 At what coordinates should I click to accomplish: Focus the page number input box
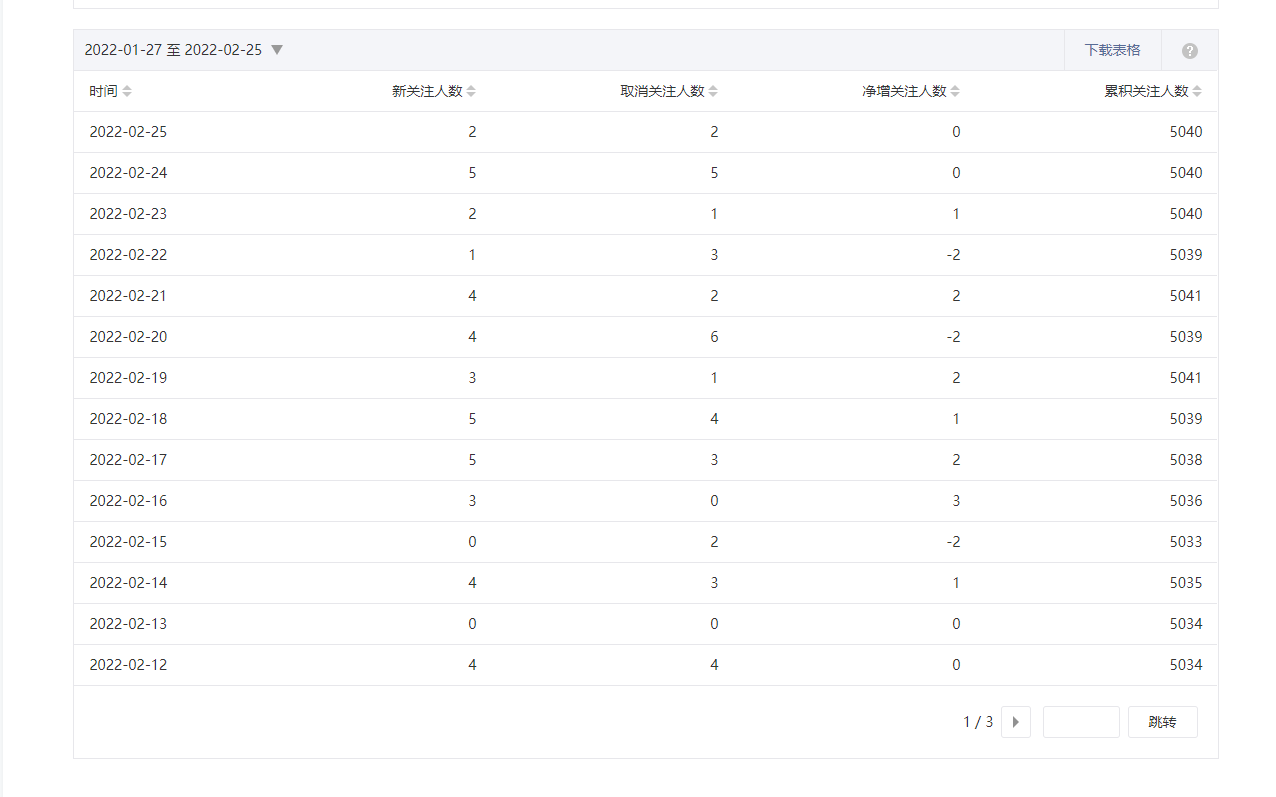[x=1080, y=722]
